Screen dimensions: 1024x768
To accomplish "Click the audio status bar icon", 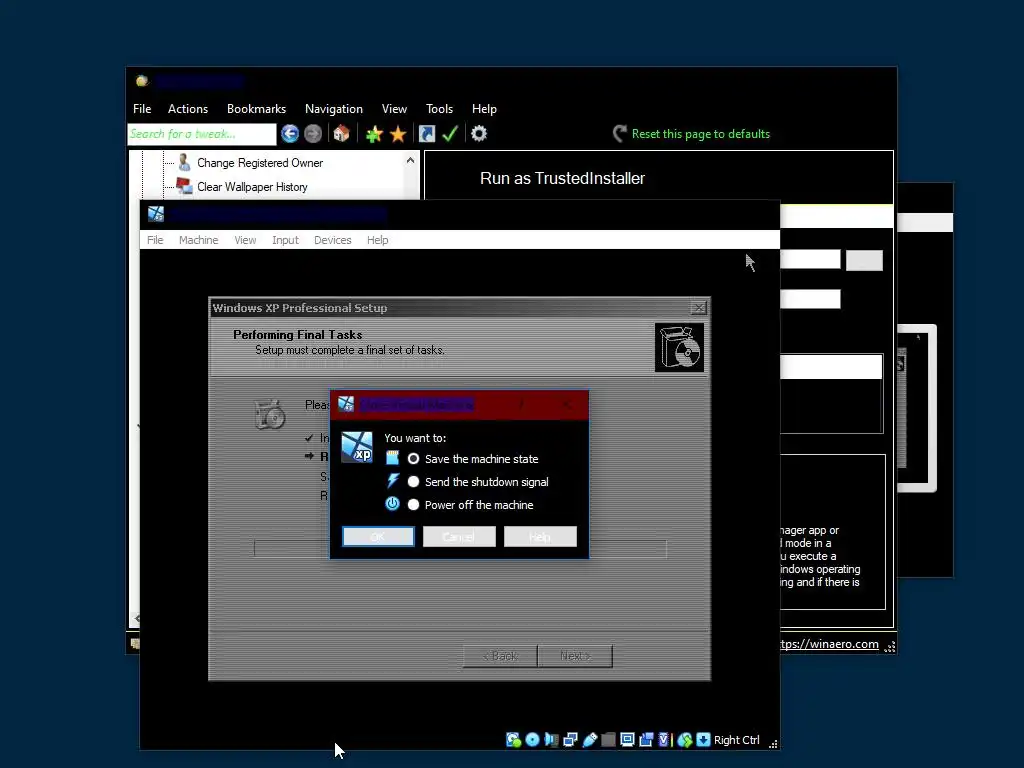I will [x=551, y=739].
